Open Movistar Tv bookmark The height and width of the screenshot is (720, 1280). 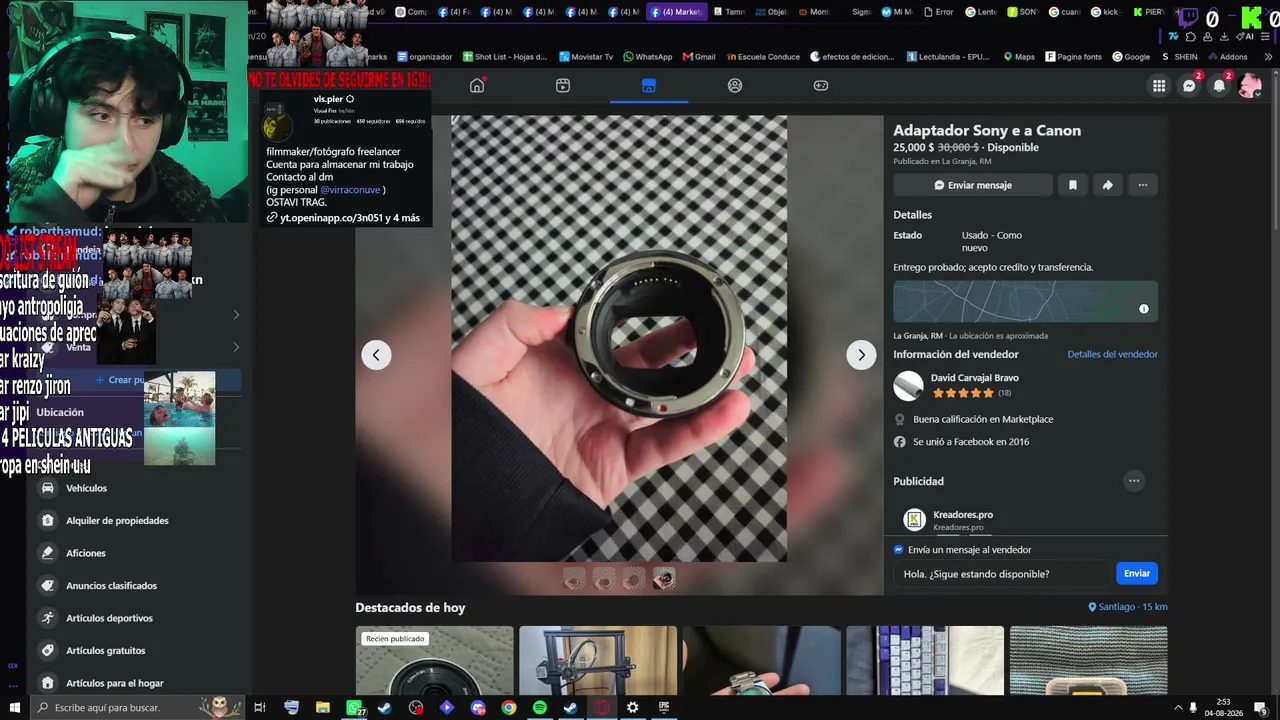click(x=586, y=57)
